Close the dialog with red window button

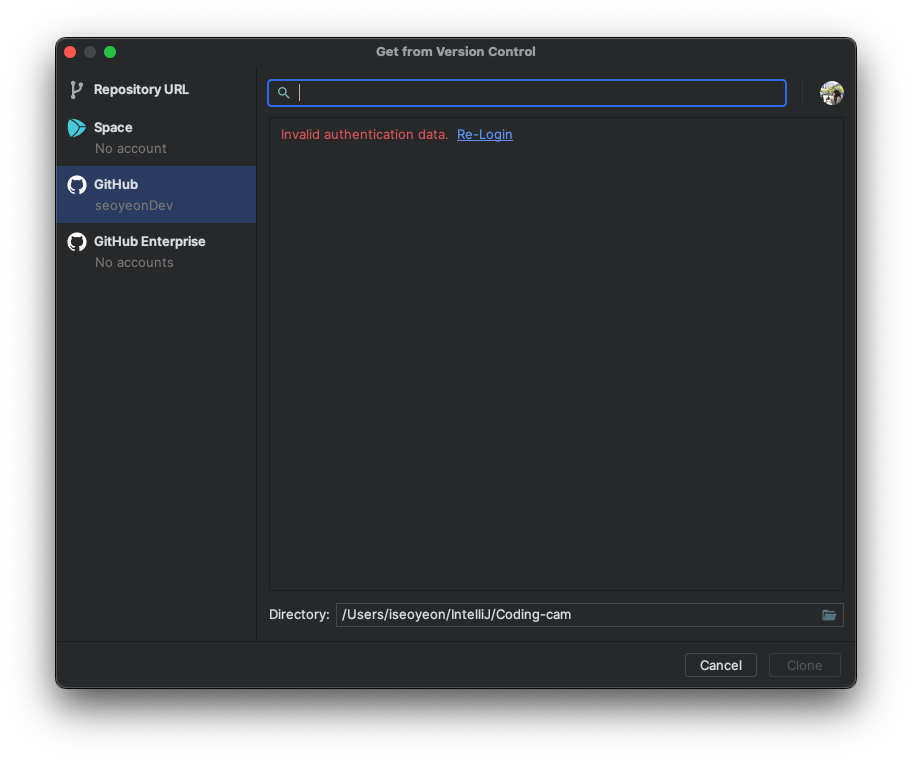pyautogui.click(x=70, y=52)
